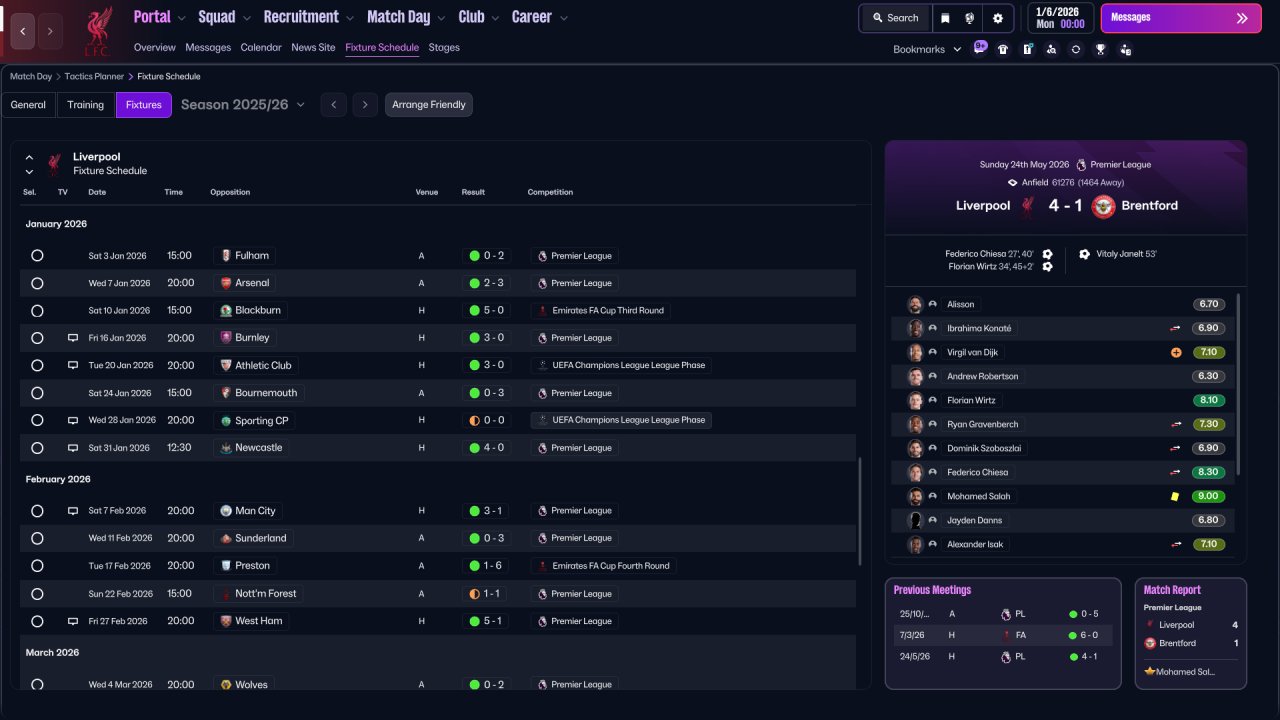The width and height of the screenshot is (1280, 720).
Task: Open the settings gear in the top bar
Action: (x=998, y=18)
